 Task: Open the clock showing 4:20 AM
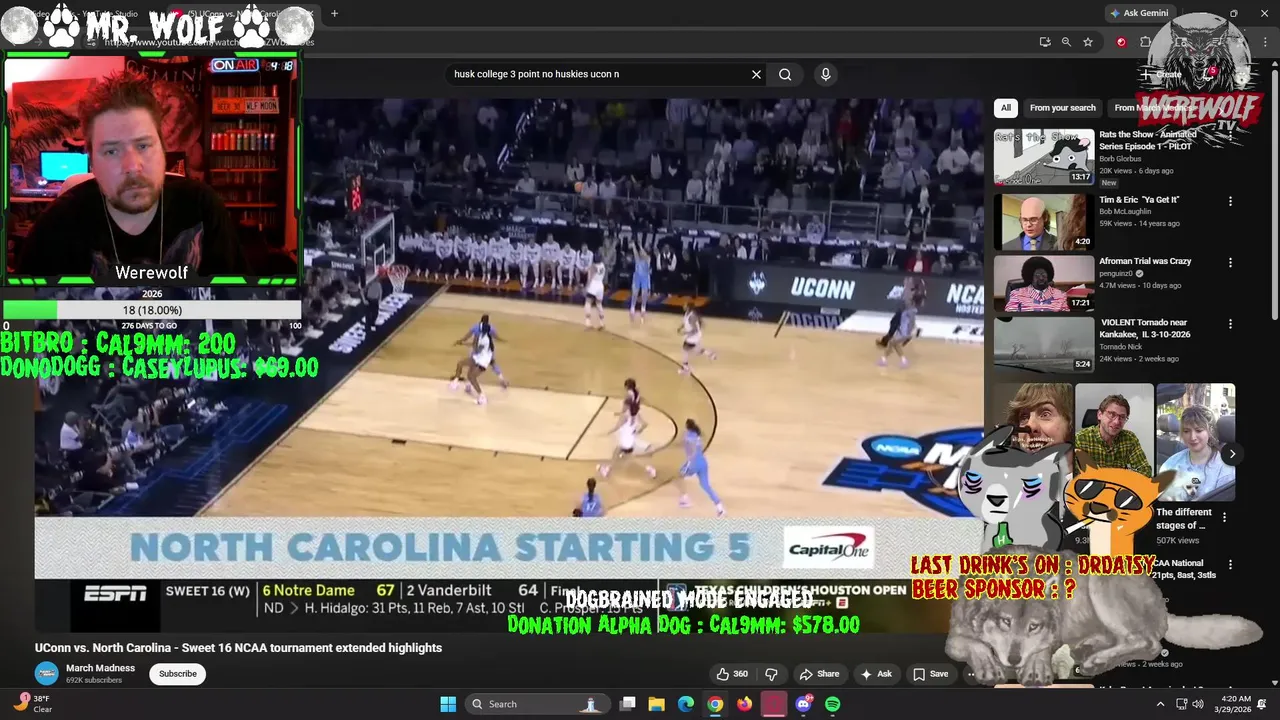point(1232,704)
